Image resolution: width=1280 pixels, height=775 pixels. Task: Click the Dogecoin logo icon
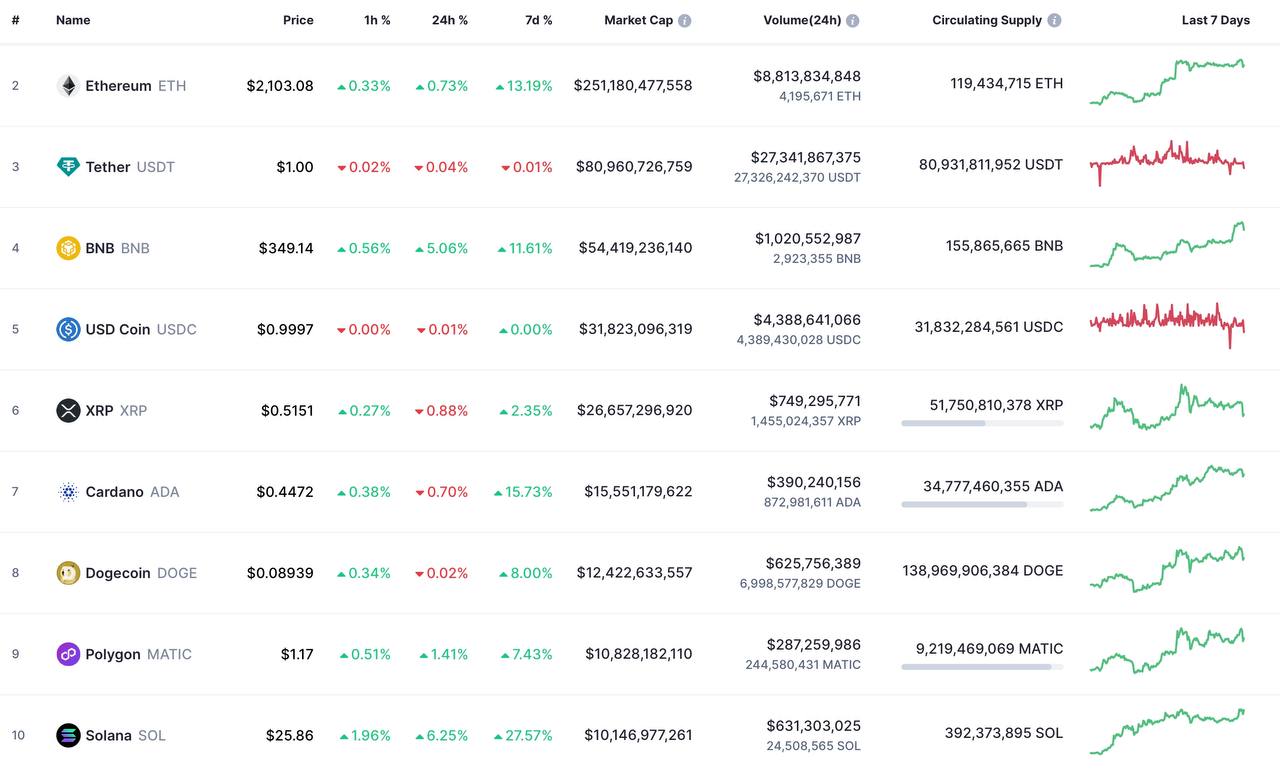[x=68, y=573]
